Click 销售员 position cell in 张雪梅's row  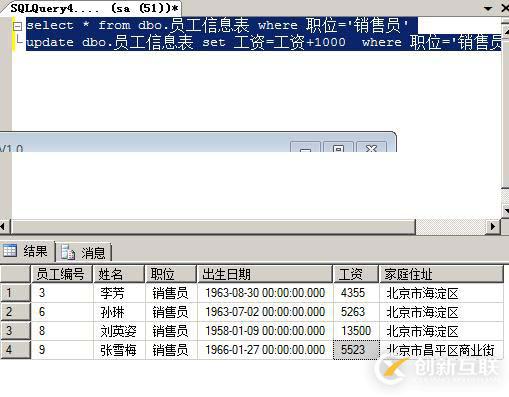171,350
